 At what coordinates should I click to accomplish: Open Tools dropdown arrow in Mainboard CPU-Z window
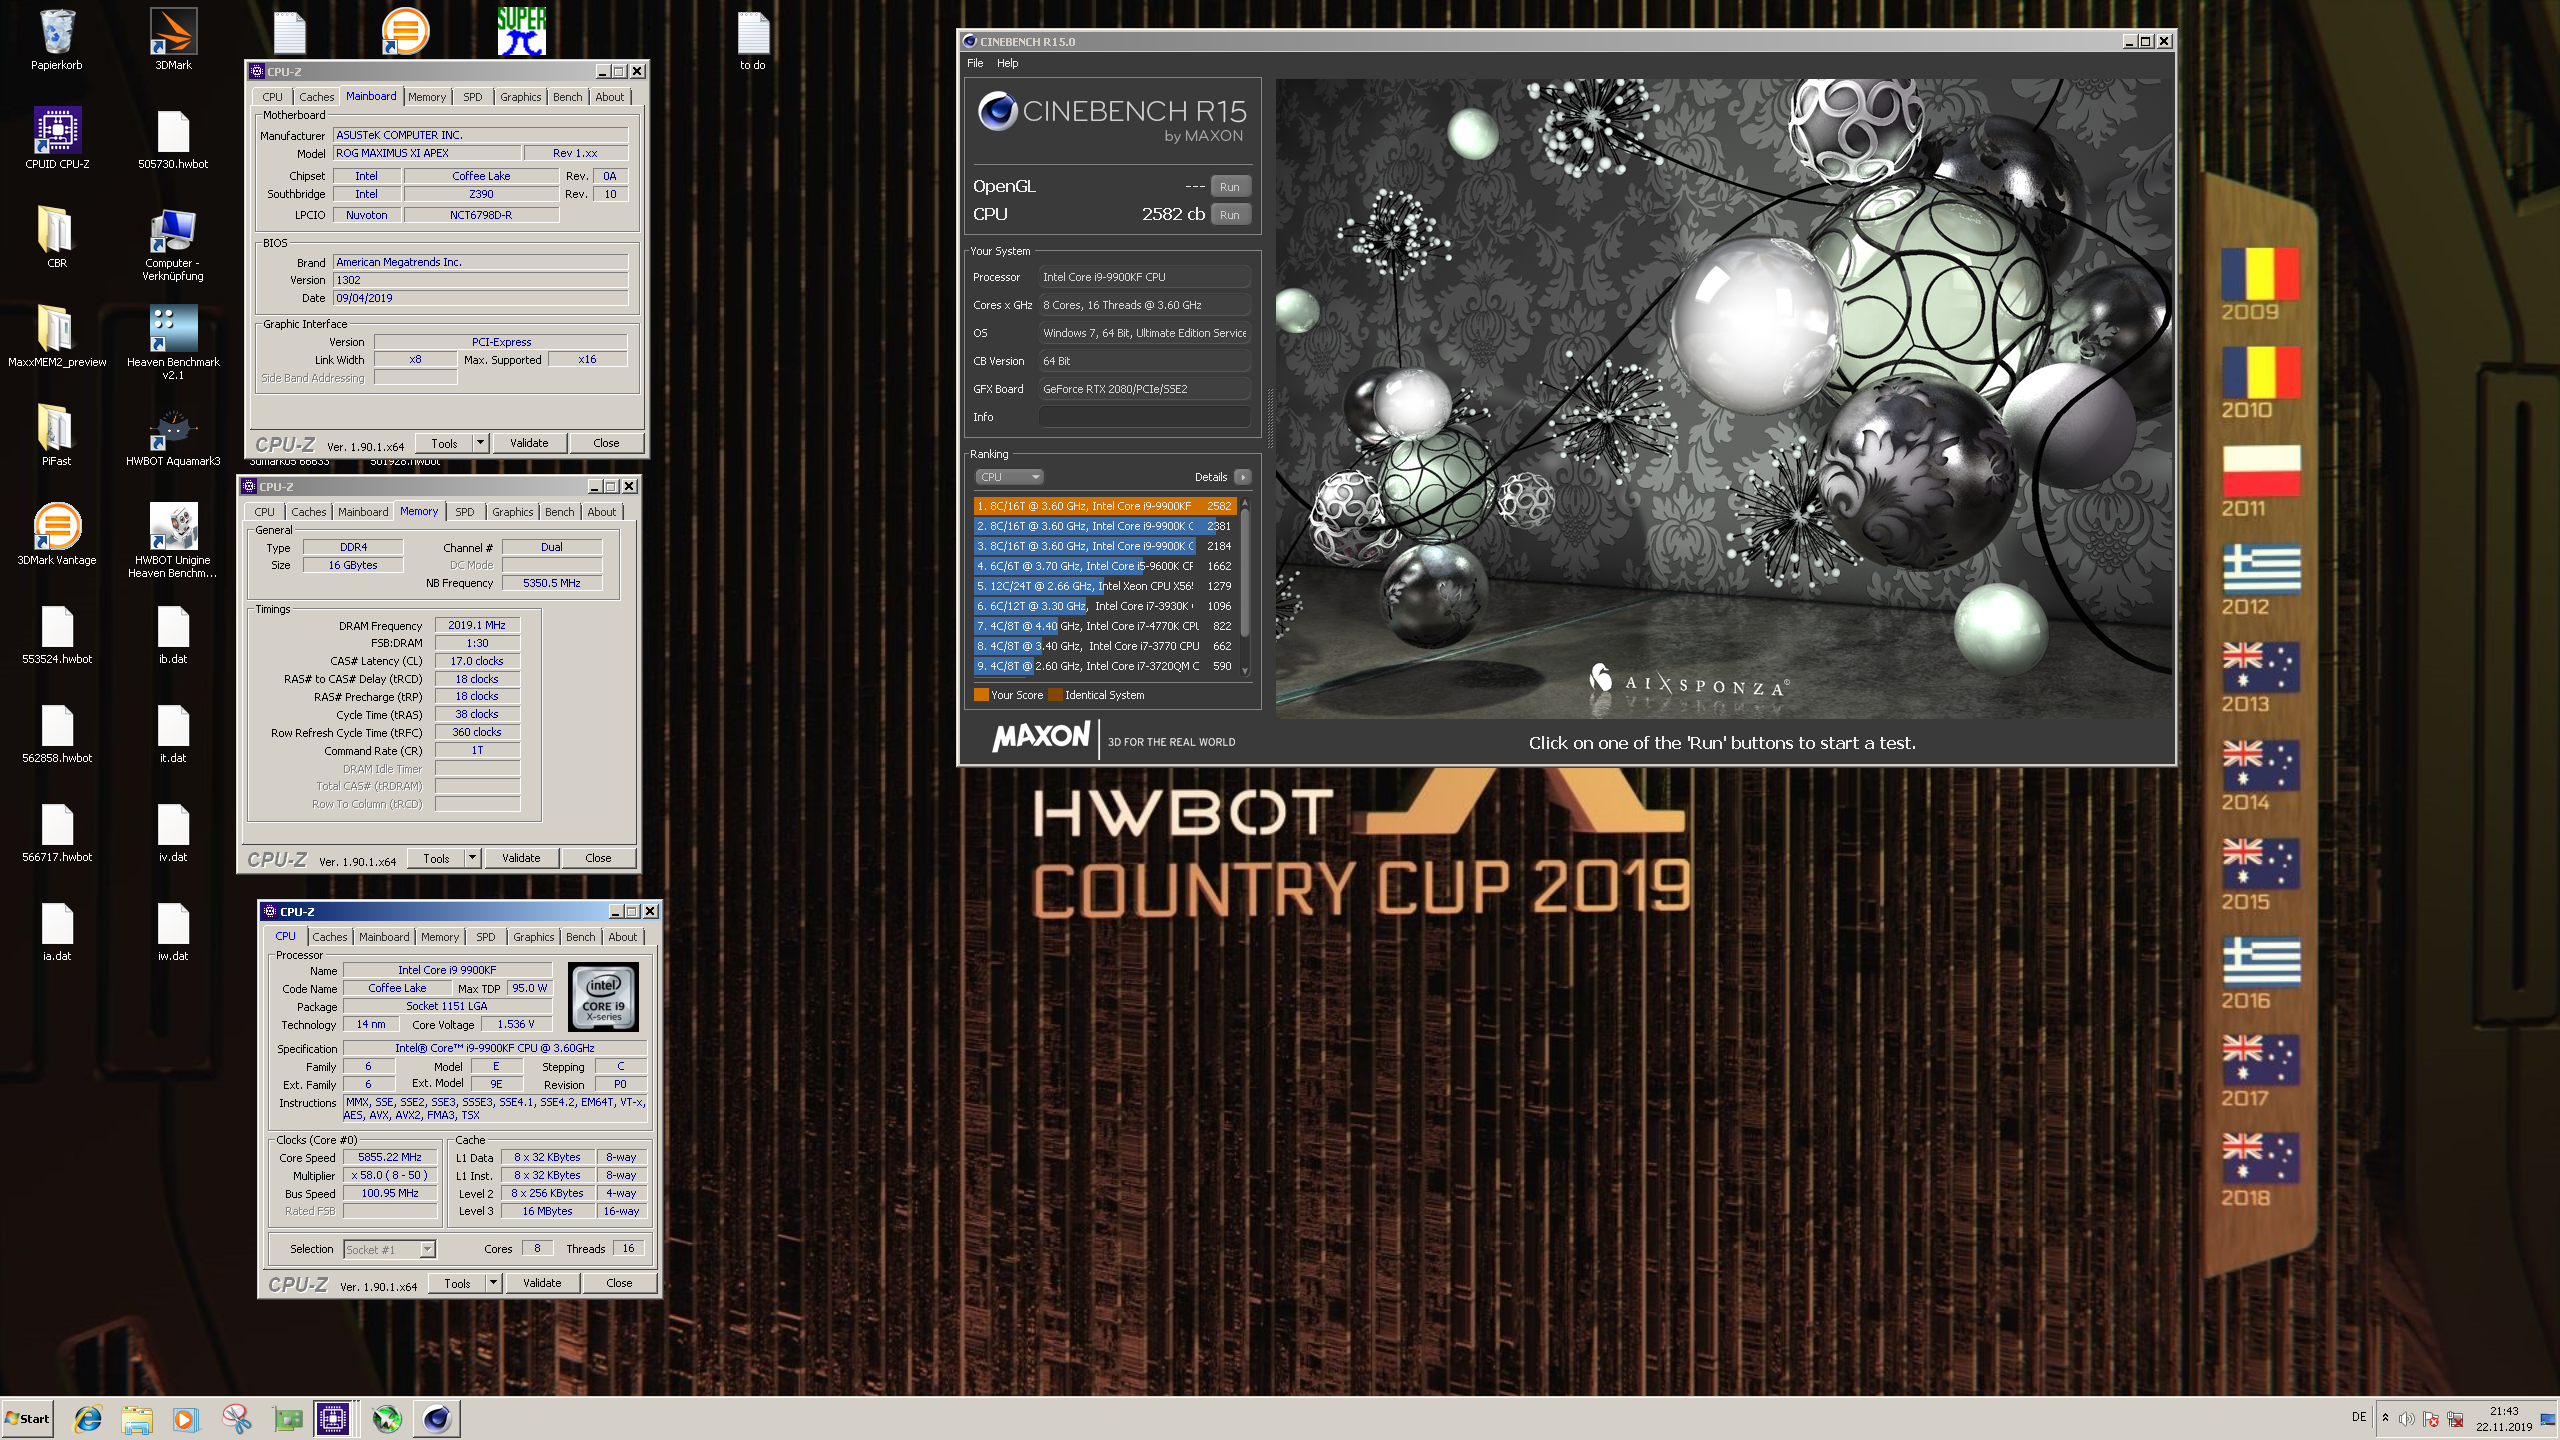pos(480,443)
